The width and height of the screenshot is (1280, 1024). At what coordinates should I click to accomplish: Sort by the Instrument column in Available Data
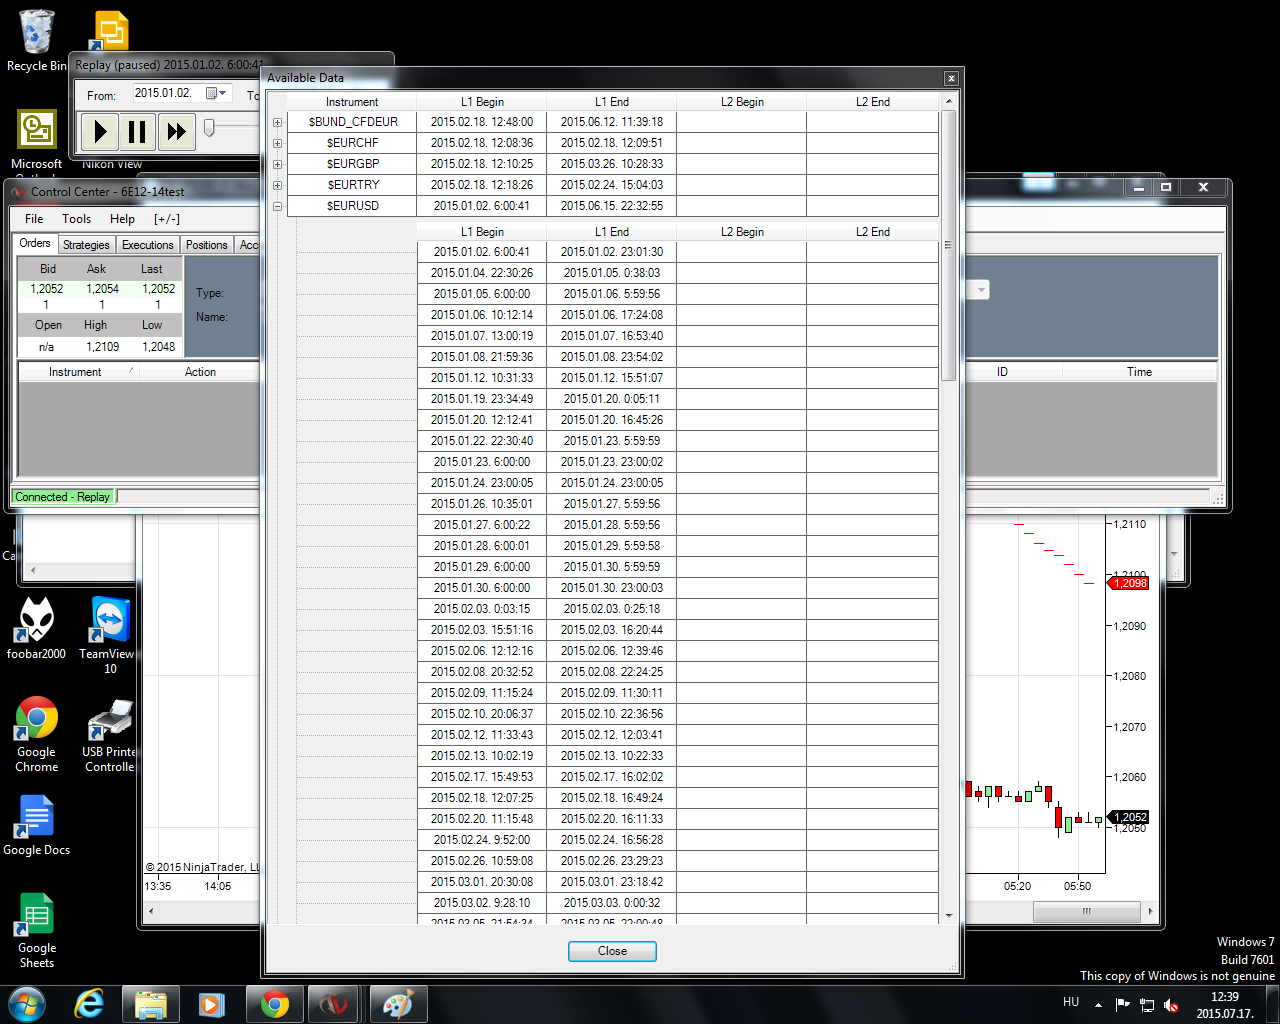coord(352,102)
